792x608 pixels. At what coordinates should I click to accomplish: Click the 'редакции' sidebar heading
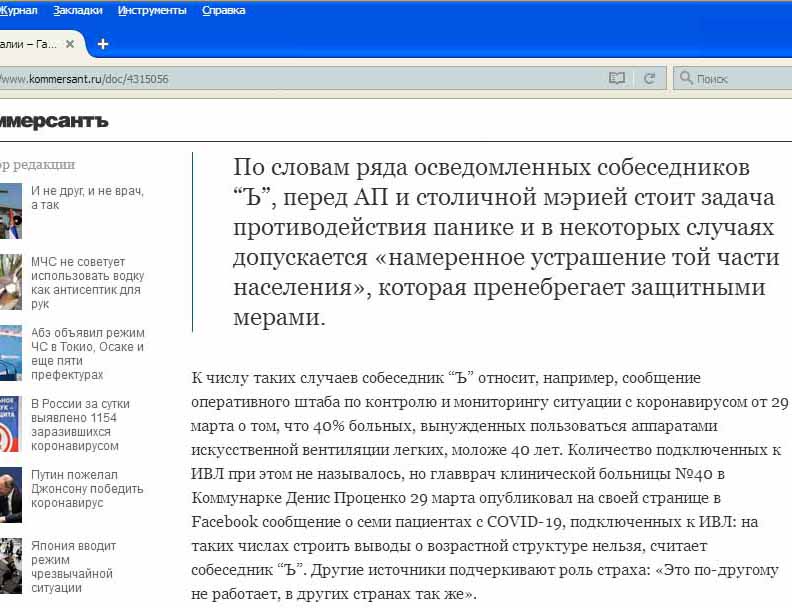pyautogui.click(x=44, y=165)
